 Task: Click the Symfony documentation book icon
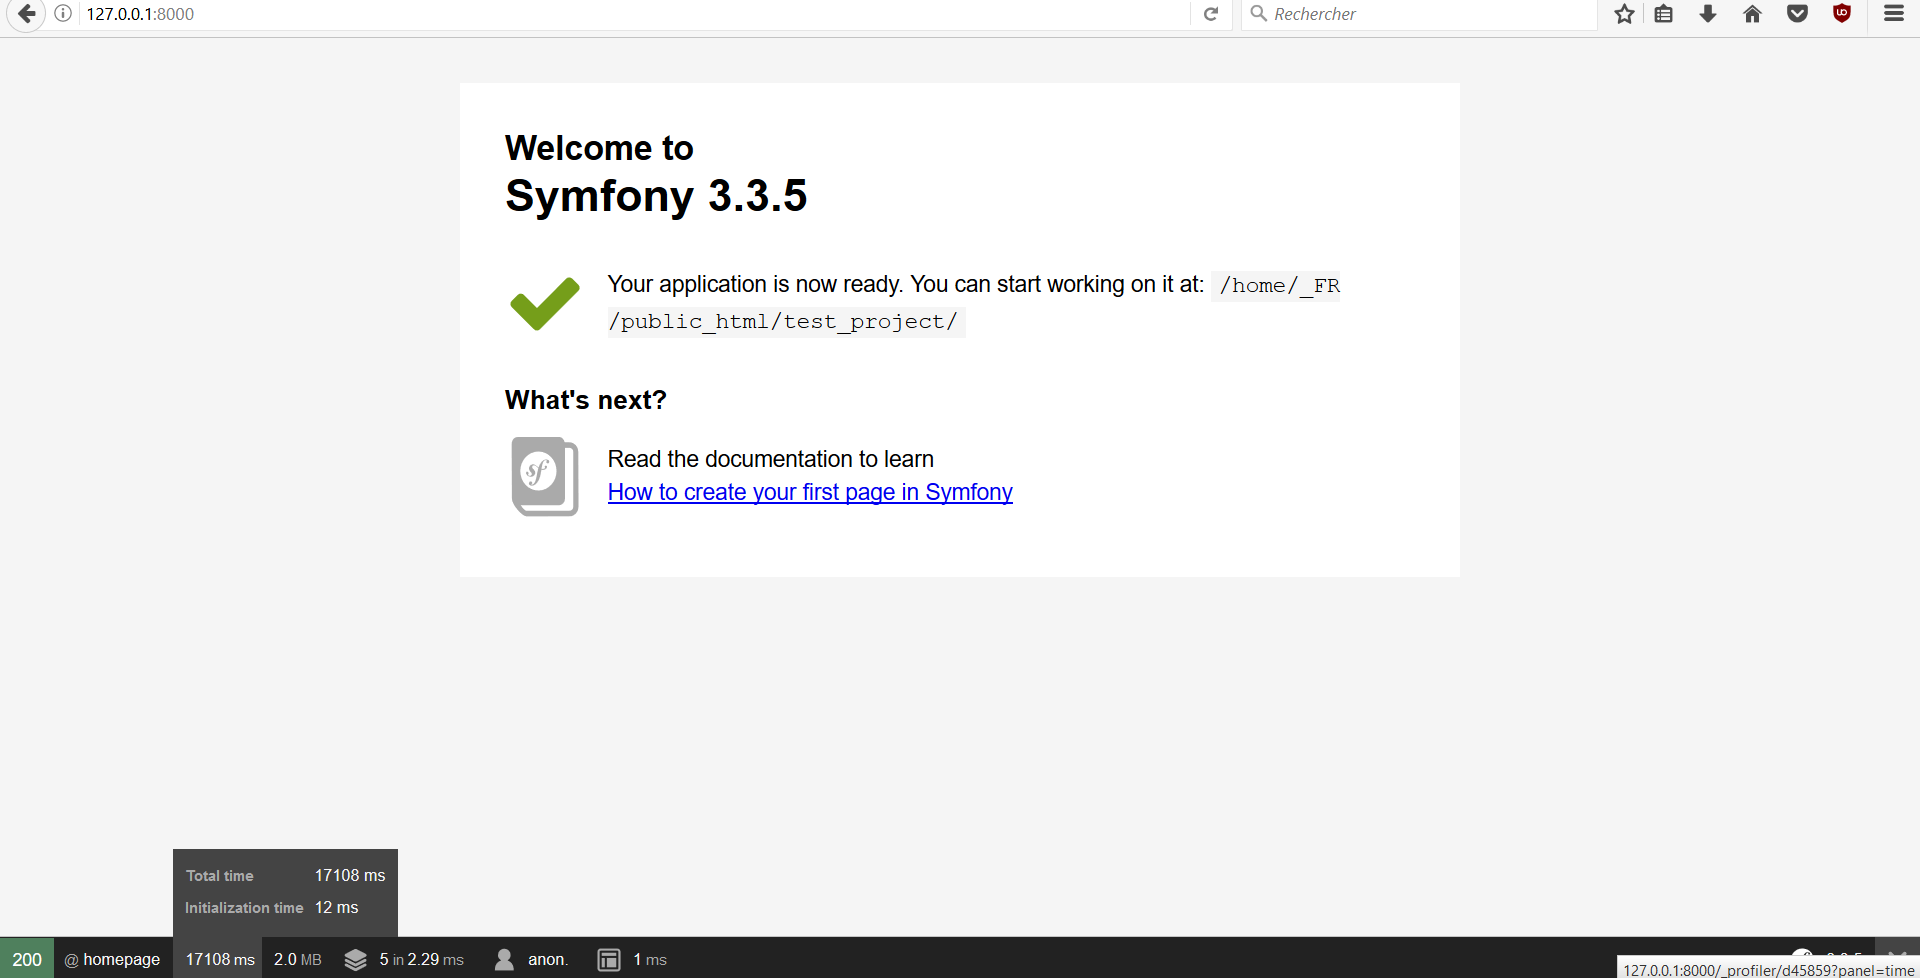(545, 476)
